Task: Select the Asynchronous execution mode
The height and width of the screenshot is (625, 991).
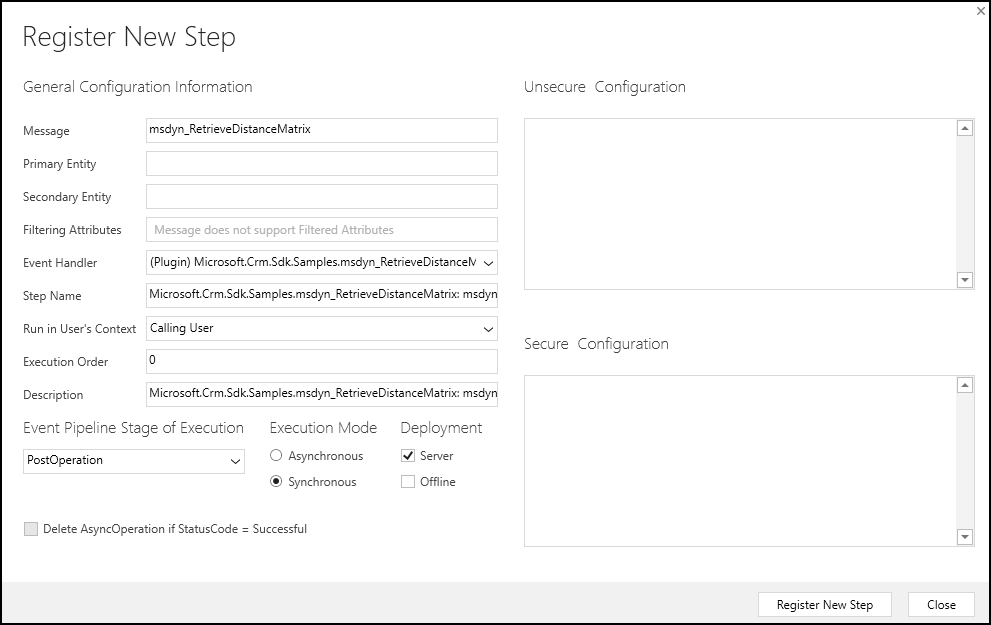Action: (275, 455)
